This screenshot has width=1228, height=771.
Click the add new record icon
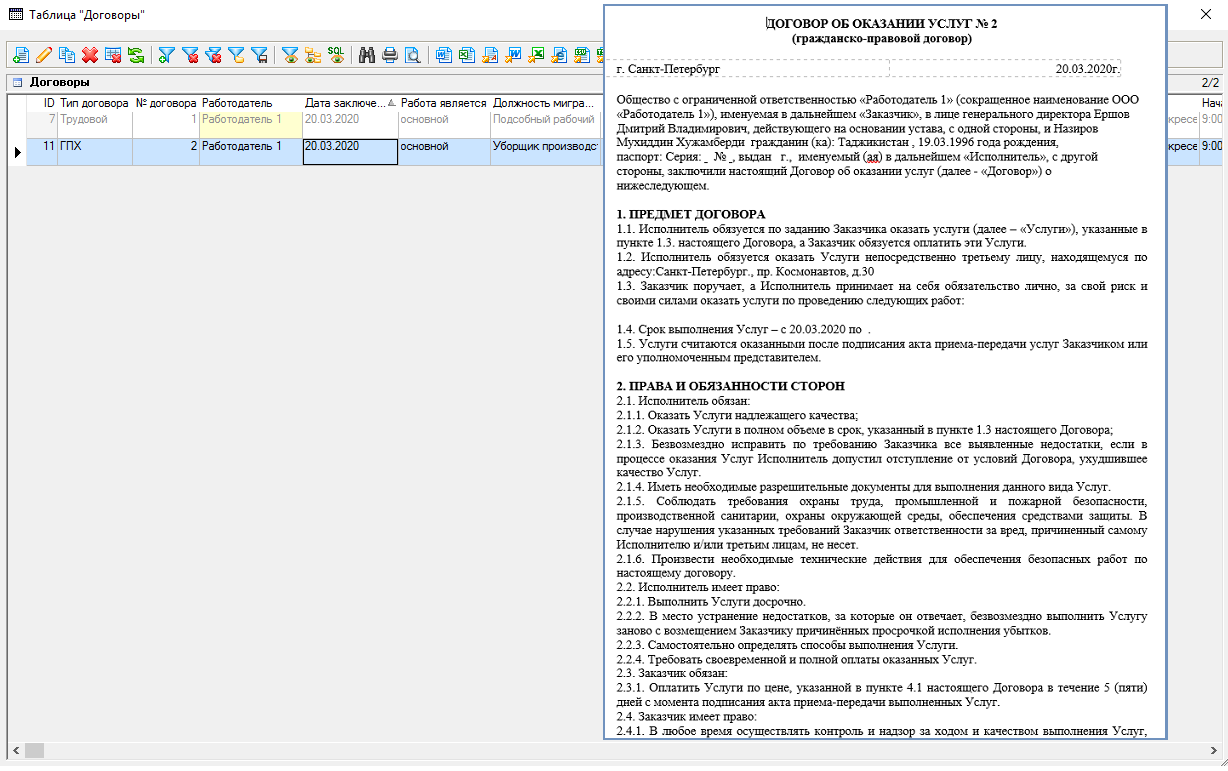[x=20, y=56]
